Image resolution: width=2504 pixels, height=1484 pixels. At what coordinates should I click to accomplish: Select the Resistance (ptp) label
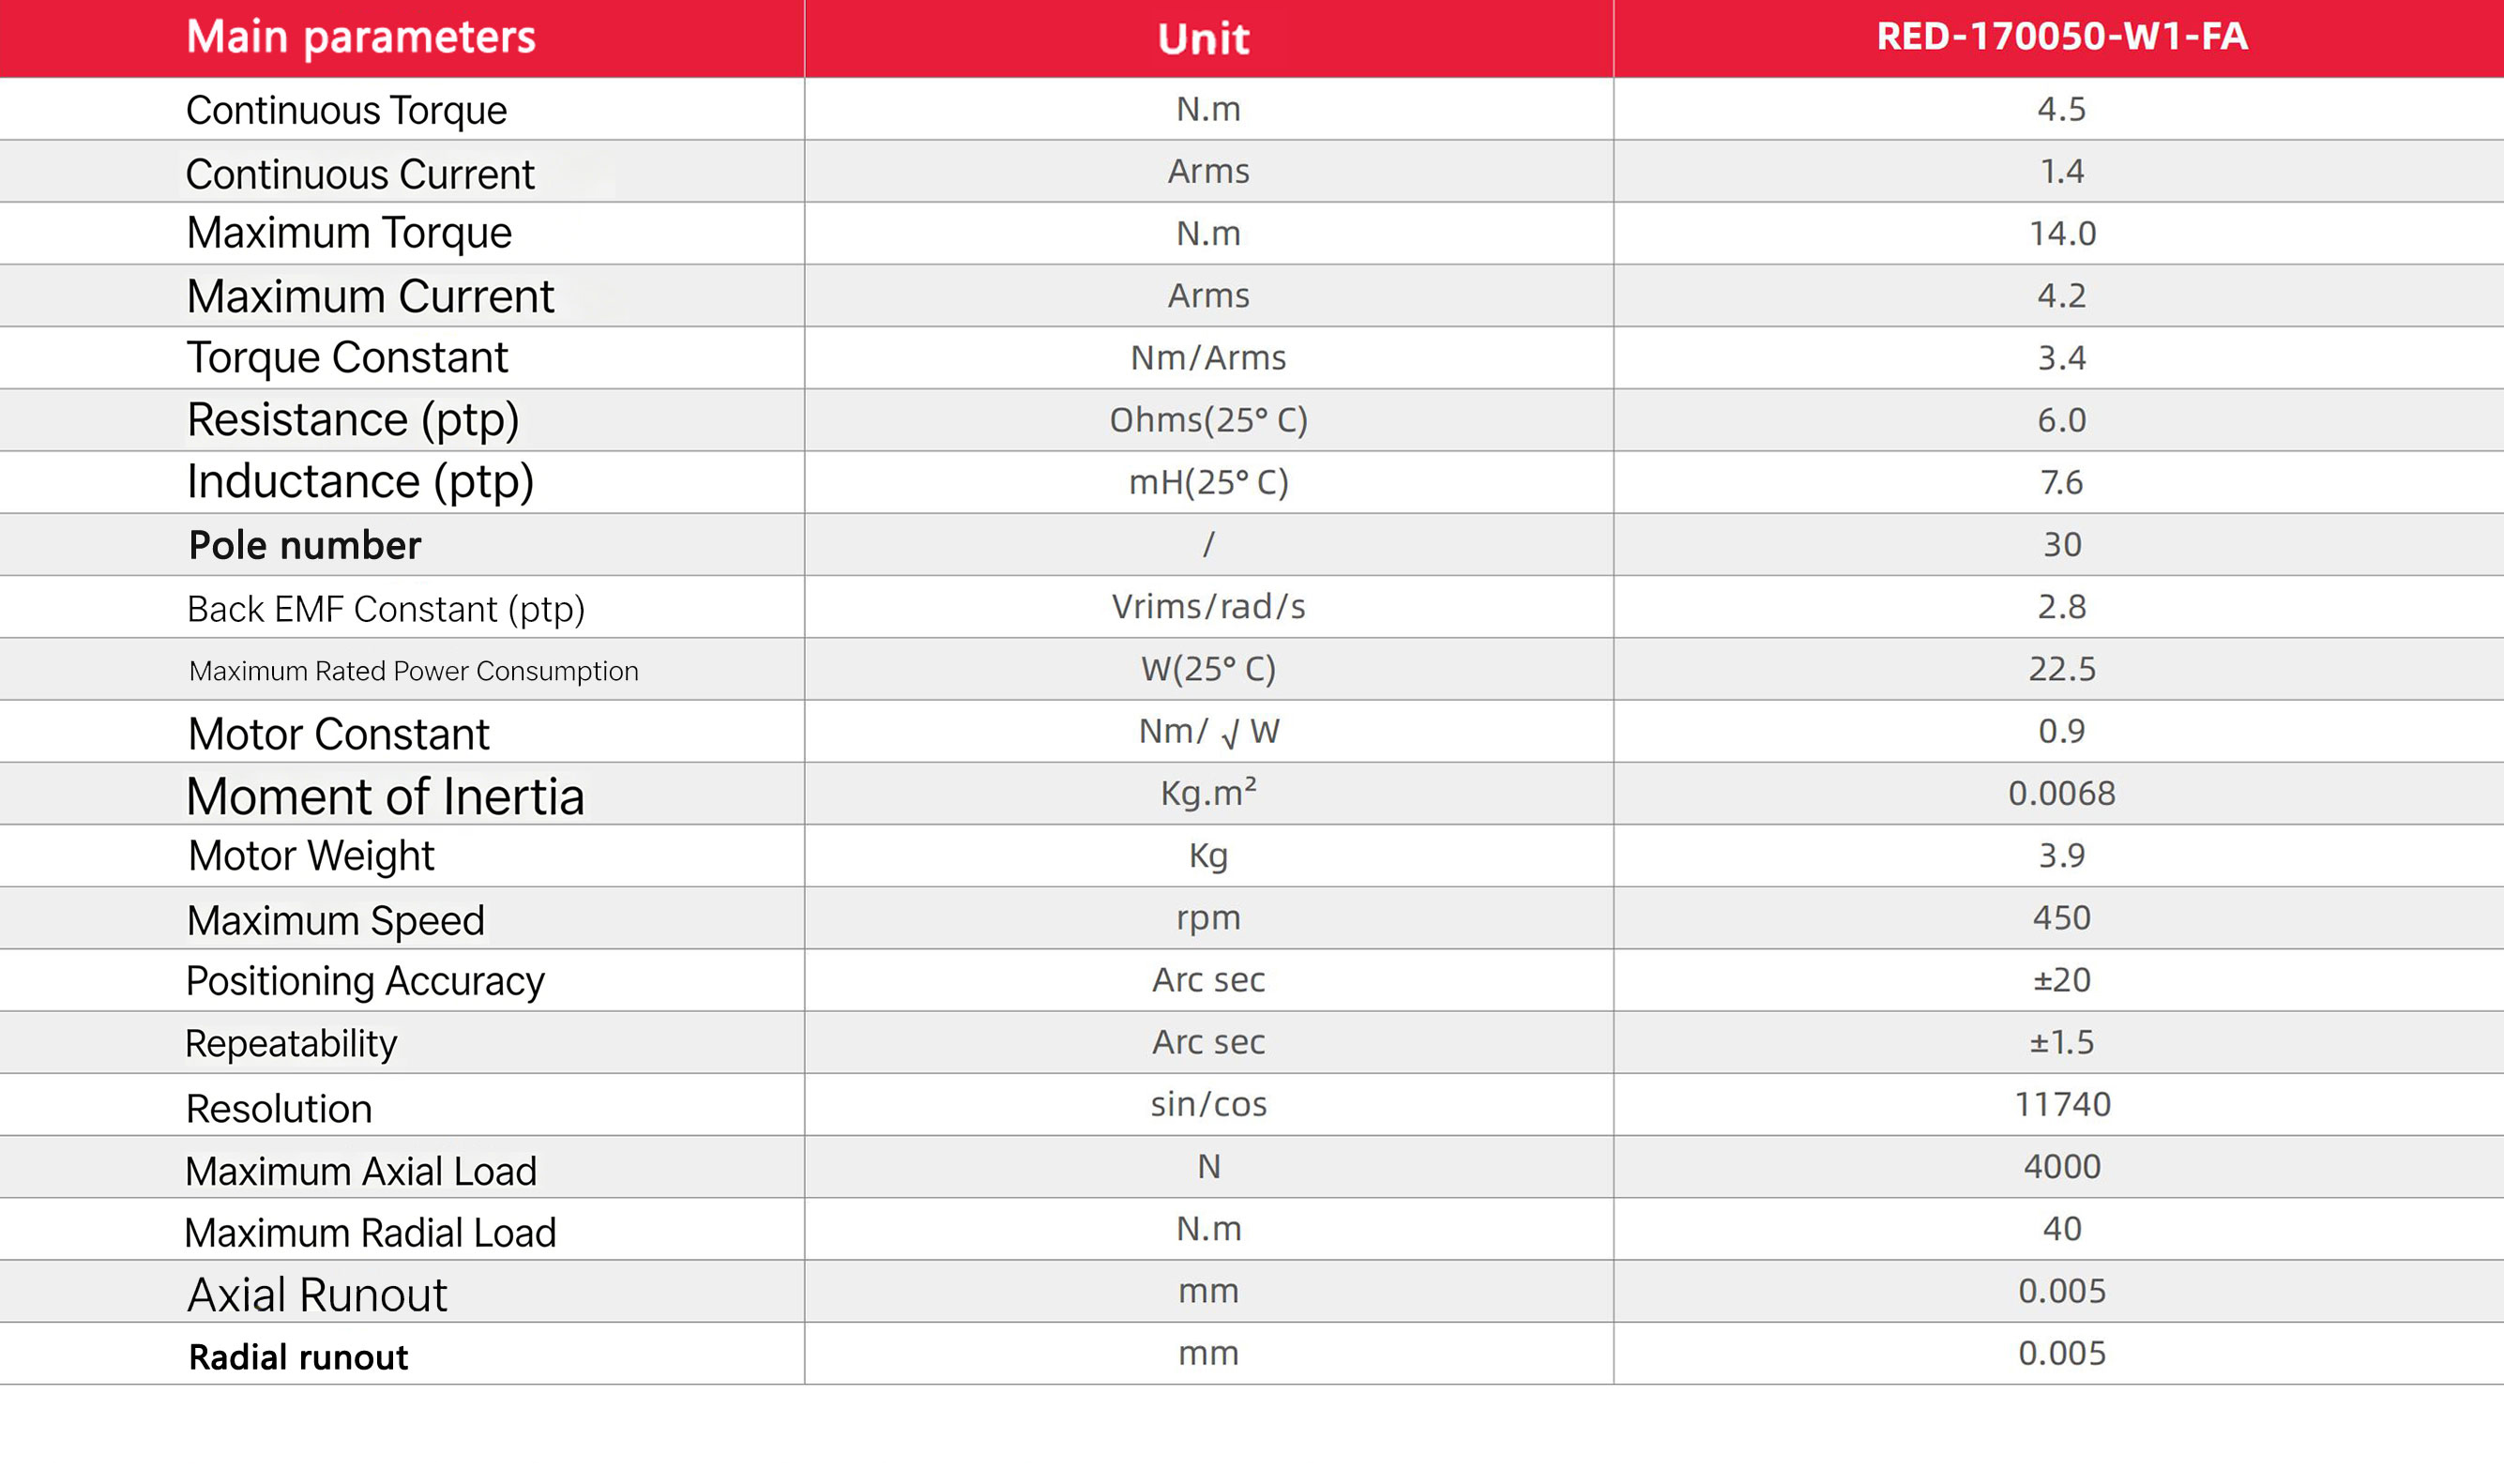(x=353, y=420)
